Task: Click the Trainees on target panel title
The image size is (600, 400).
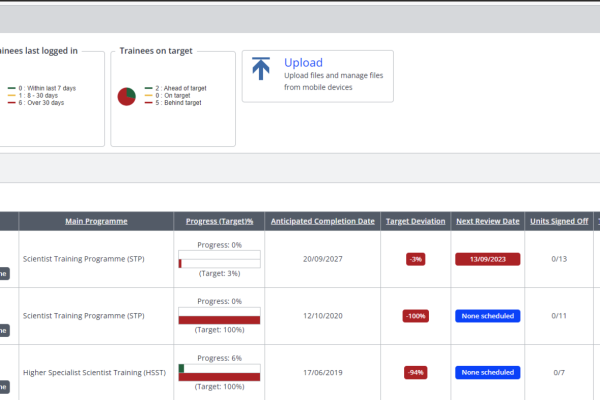Action: coord(156,51)
